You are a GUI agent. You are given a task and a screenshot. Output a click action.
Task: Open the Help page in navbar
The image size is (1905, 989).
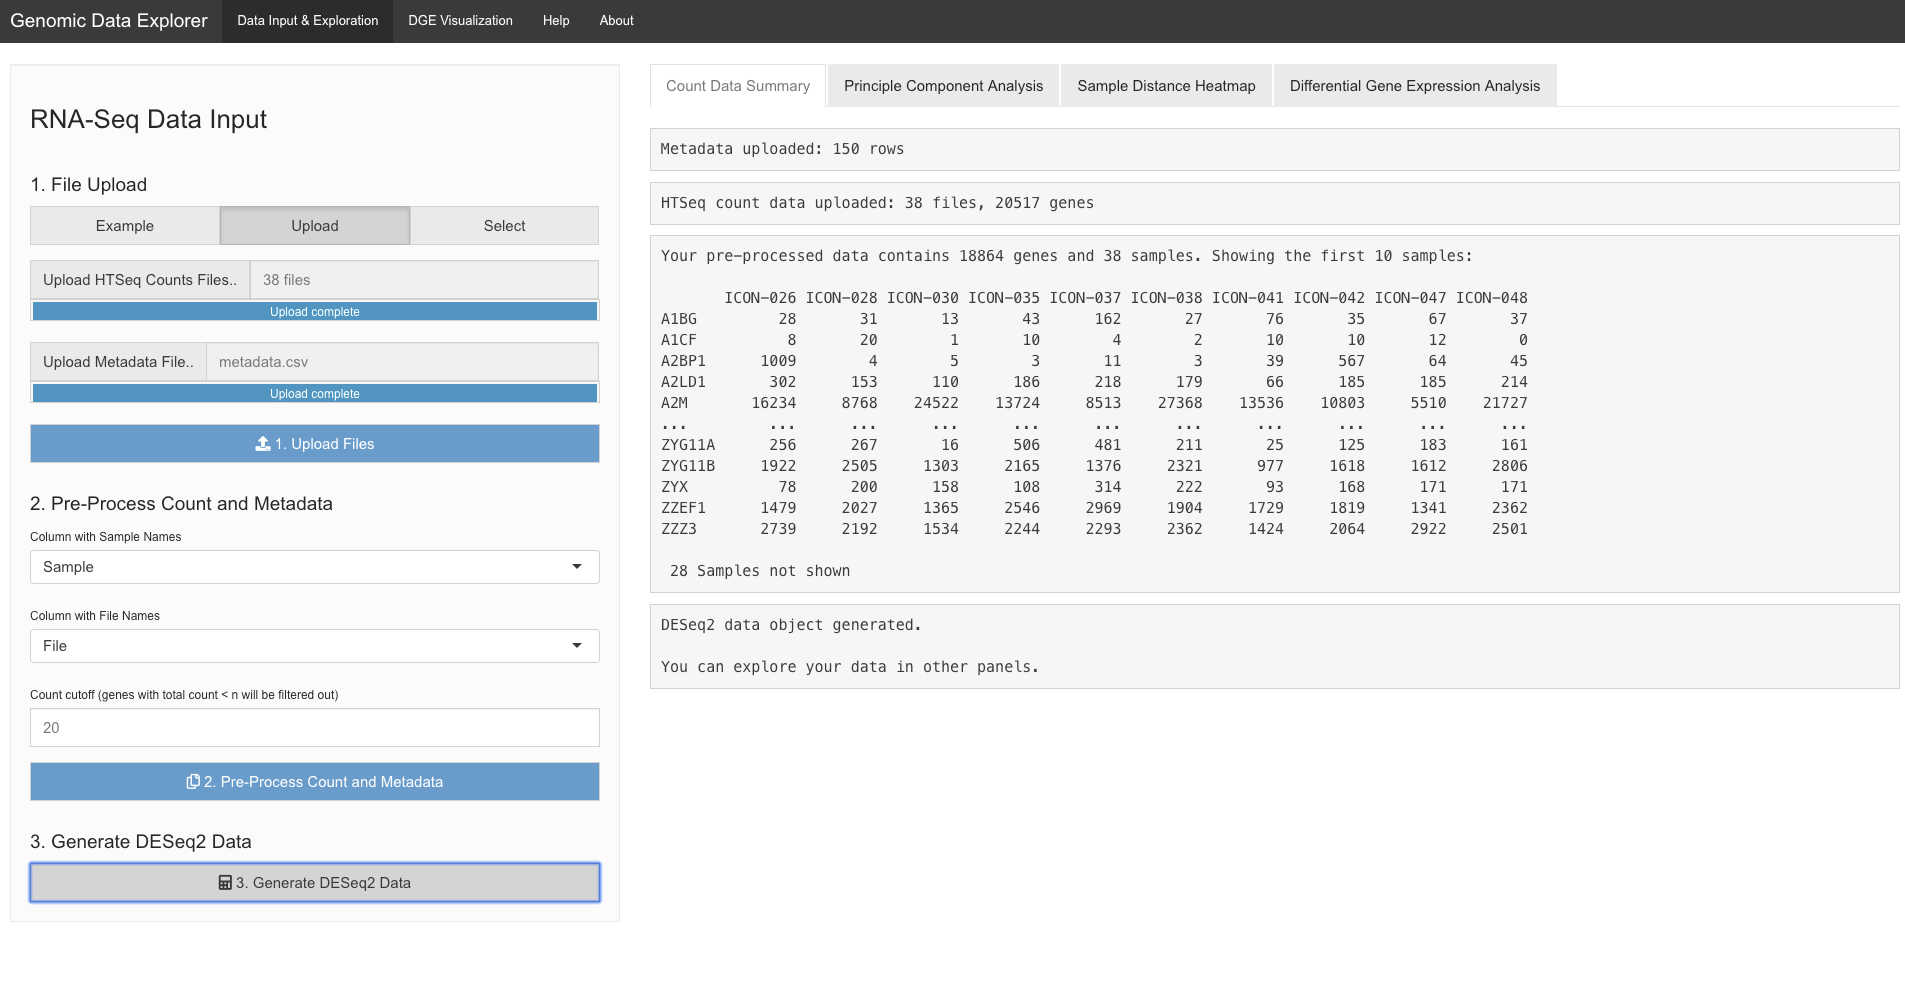[x=556, y=21]
